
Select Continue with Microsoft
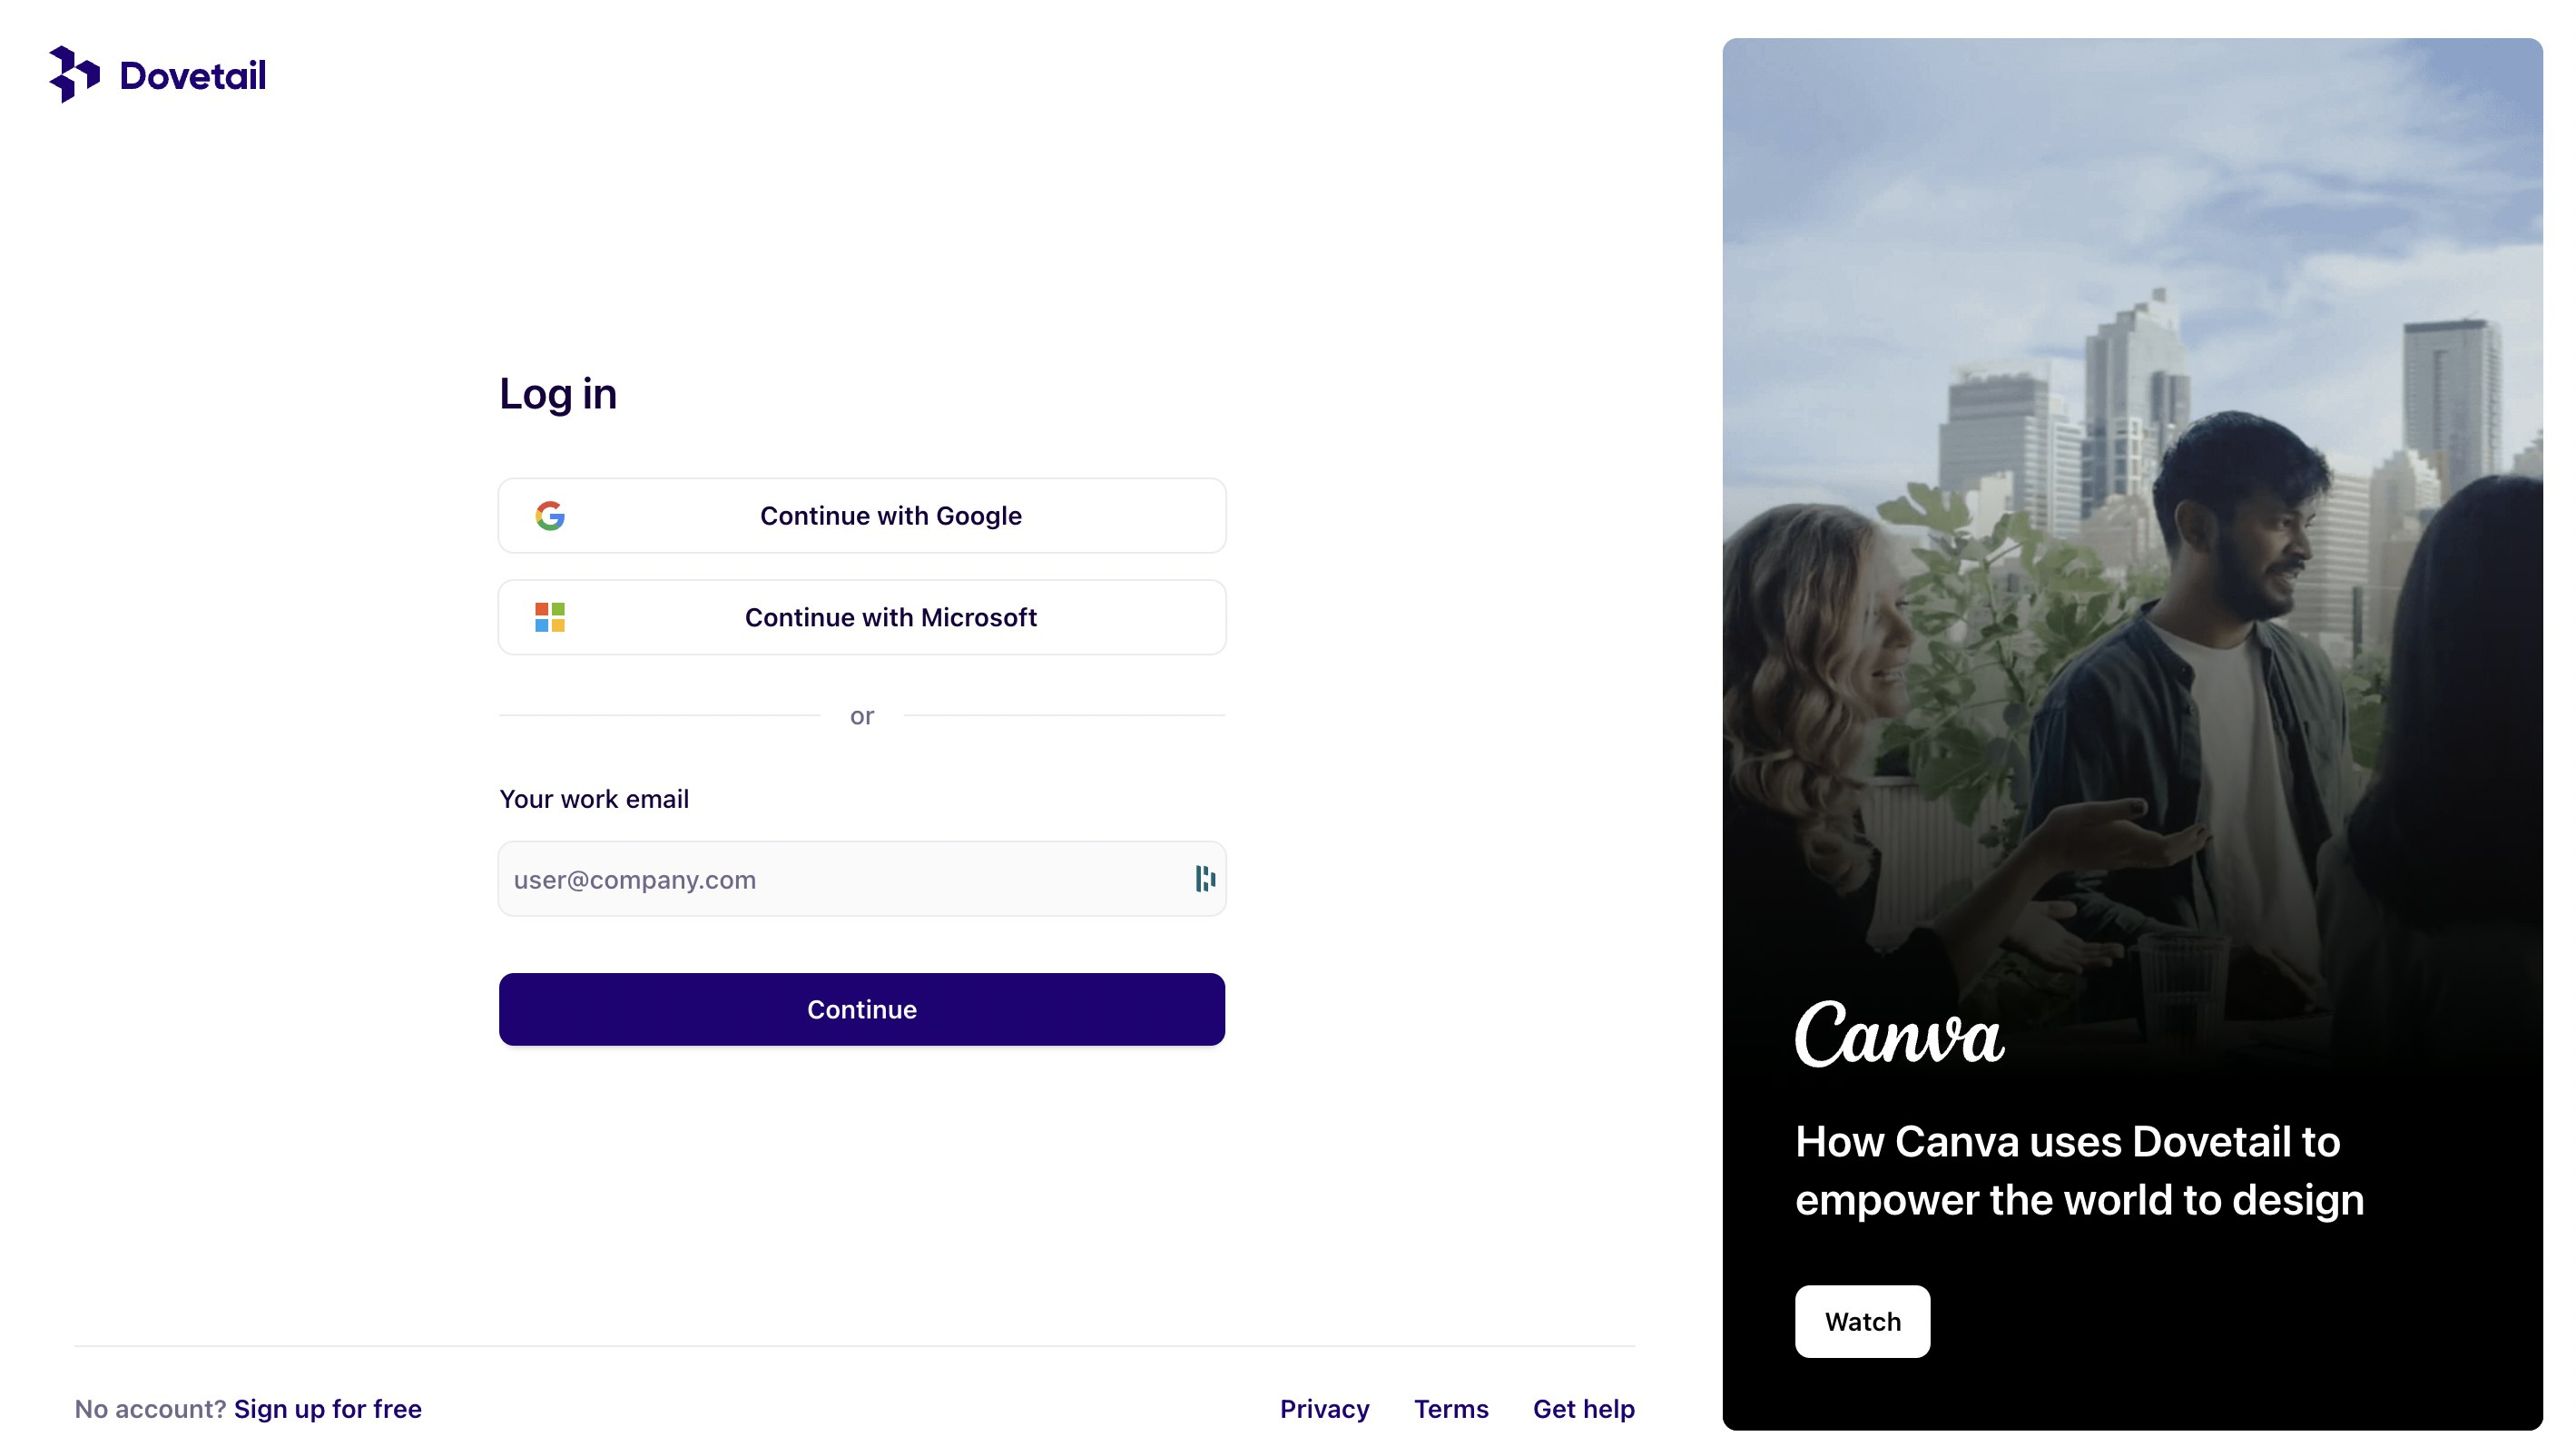pyautogui.click(x=861, y=617)
